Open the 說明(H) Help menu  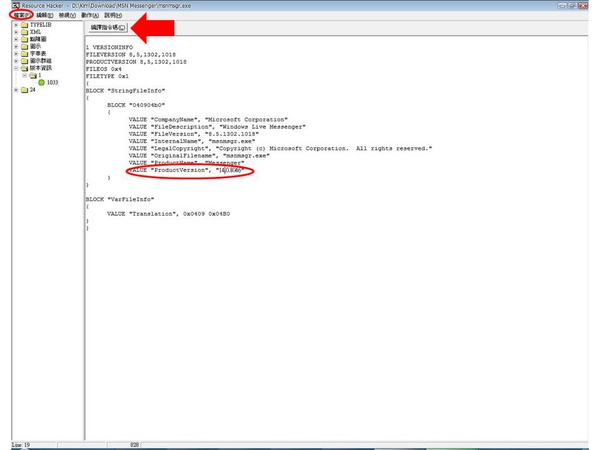113,15
